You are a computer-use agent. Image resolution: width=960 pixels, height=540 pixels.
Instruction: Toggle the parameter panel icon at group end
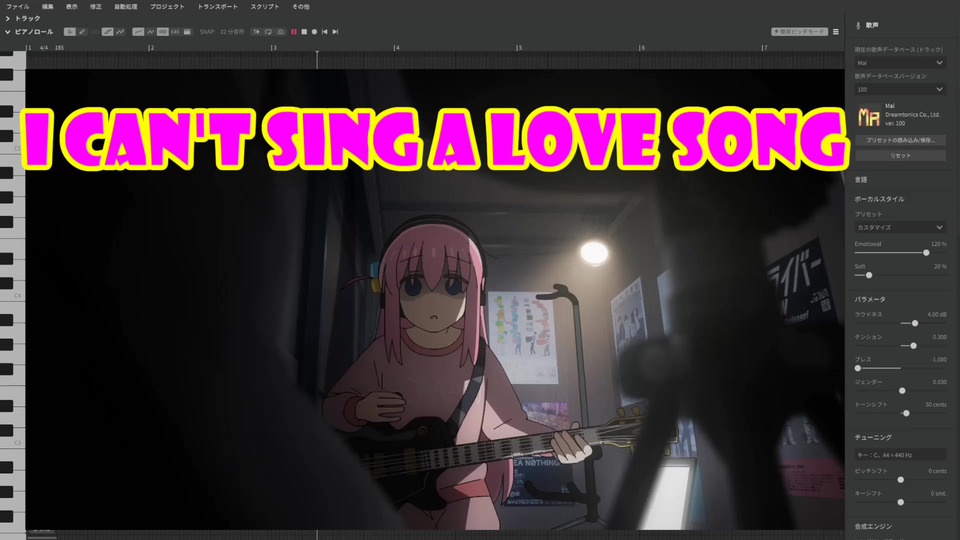[187, 32]
